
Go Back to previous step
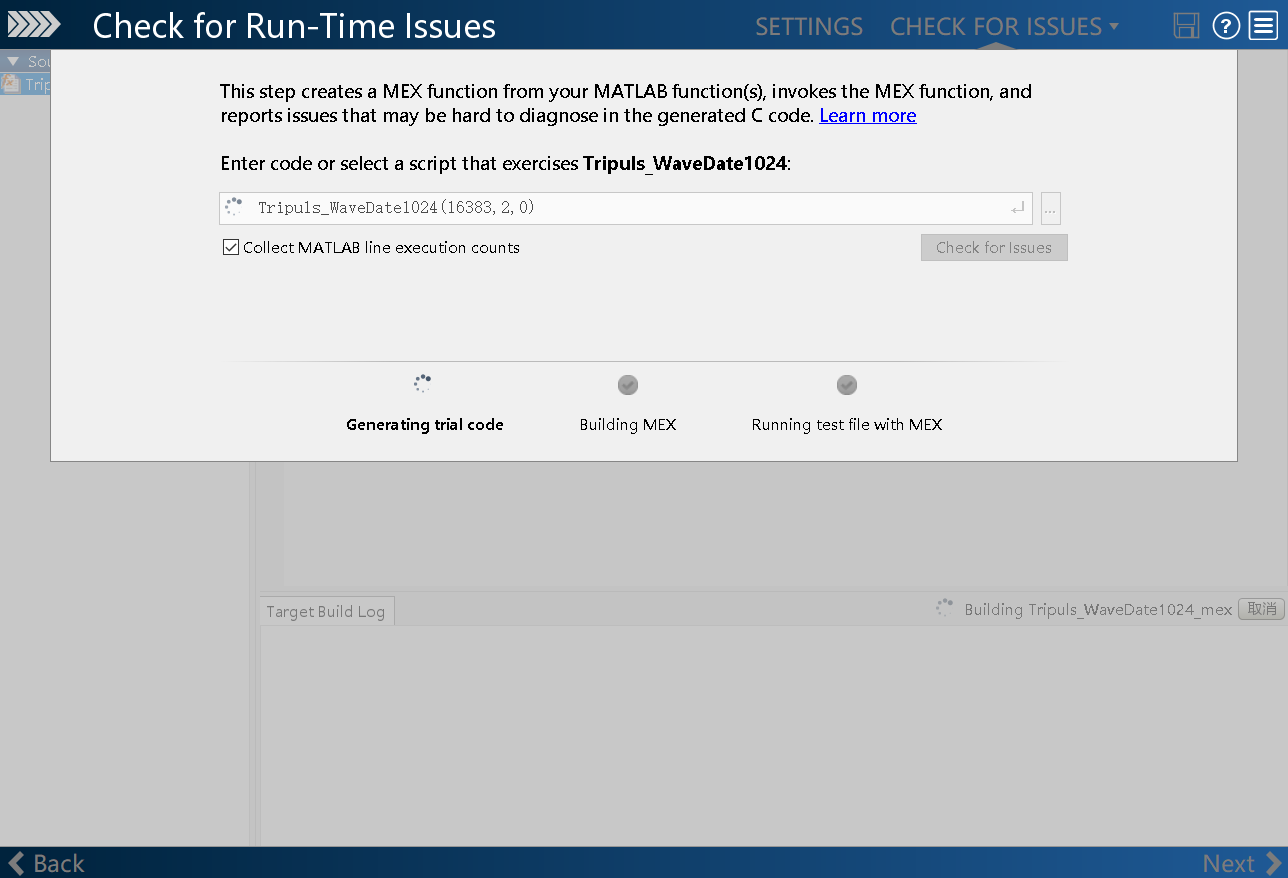(46, 863)
